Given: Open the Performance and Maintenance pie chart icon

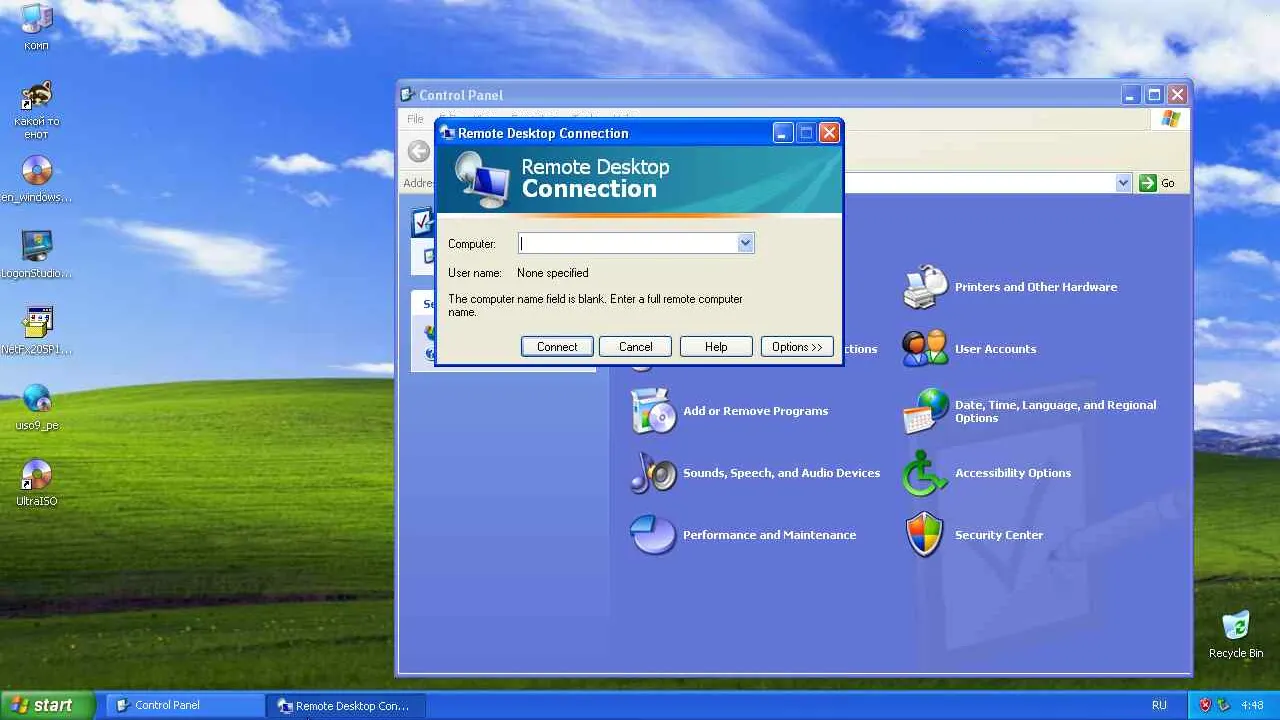Looking at the screenshot, I should (x=654, y=535).
